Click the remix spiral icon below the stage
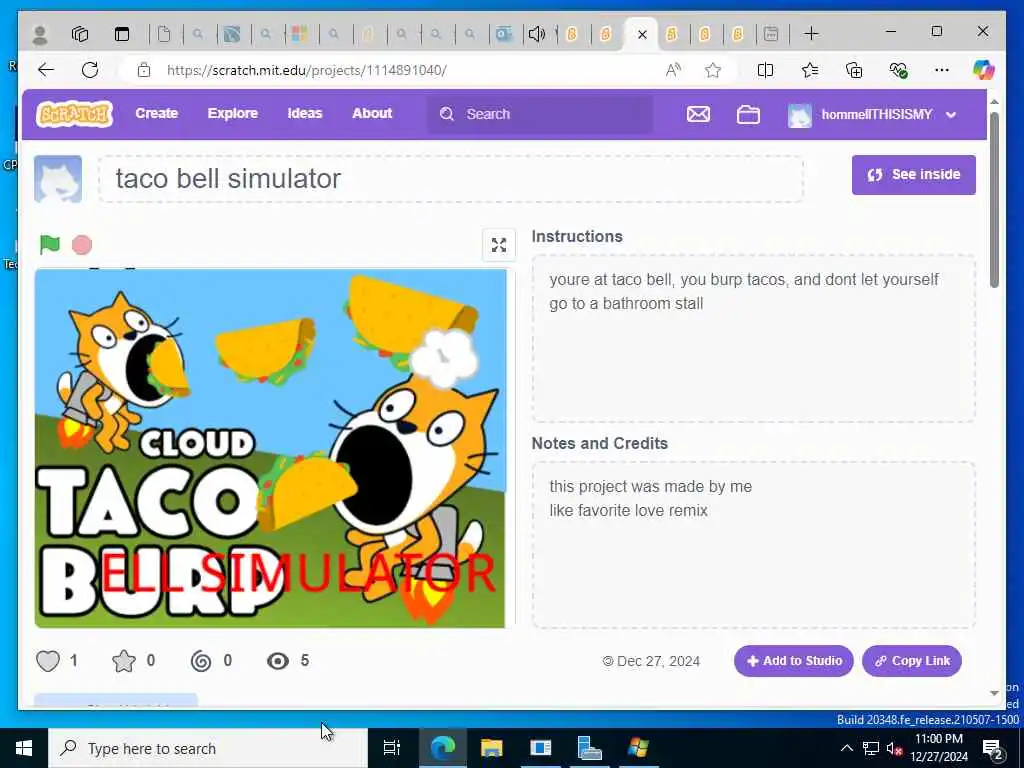Screen dimensions: 1024x768 coord(201,661)
